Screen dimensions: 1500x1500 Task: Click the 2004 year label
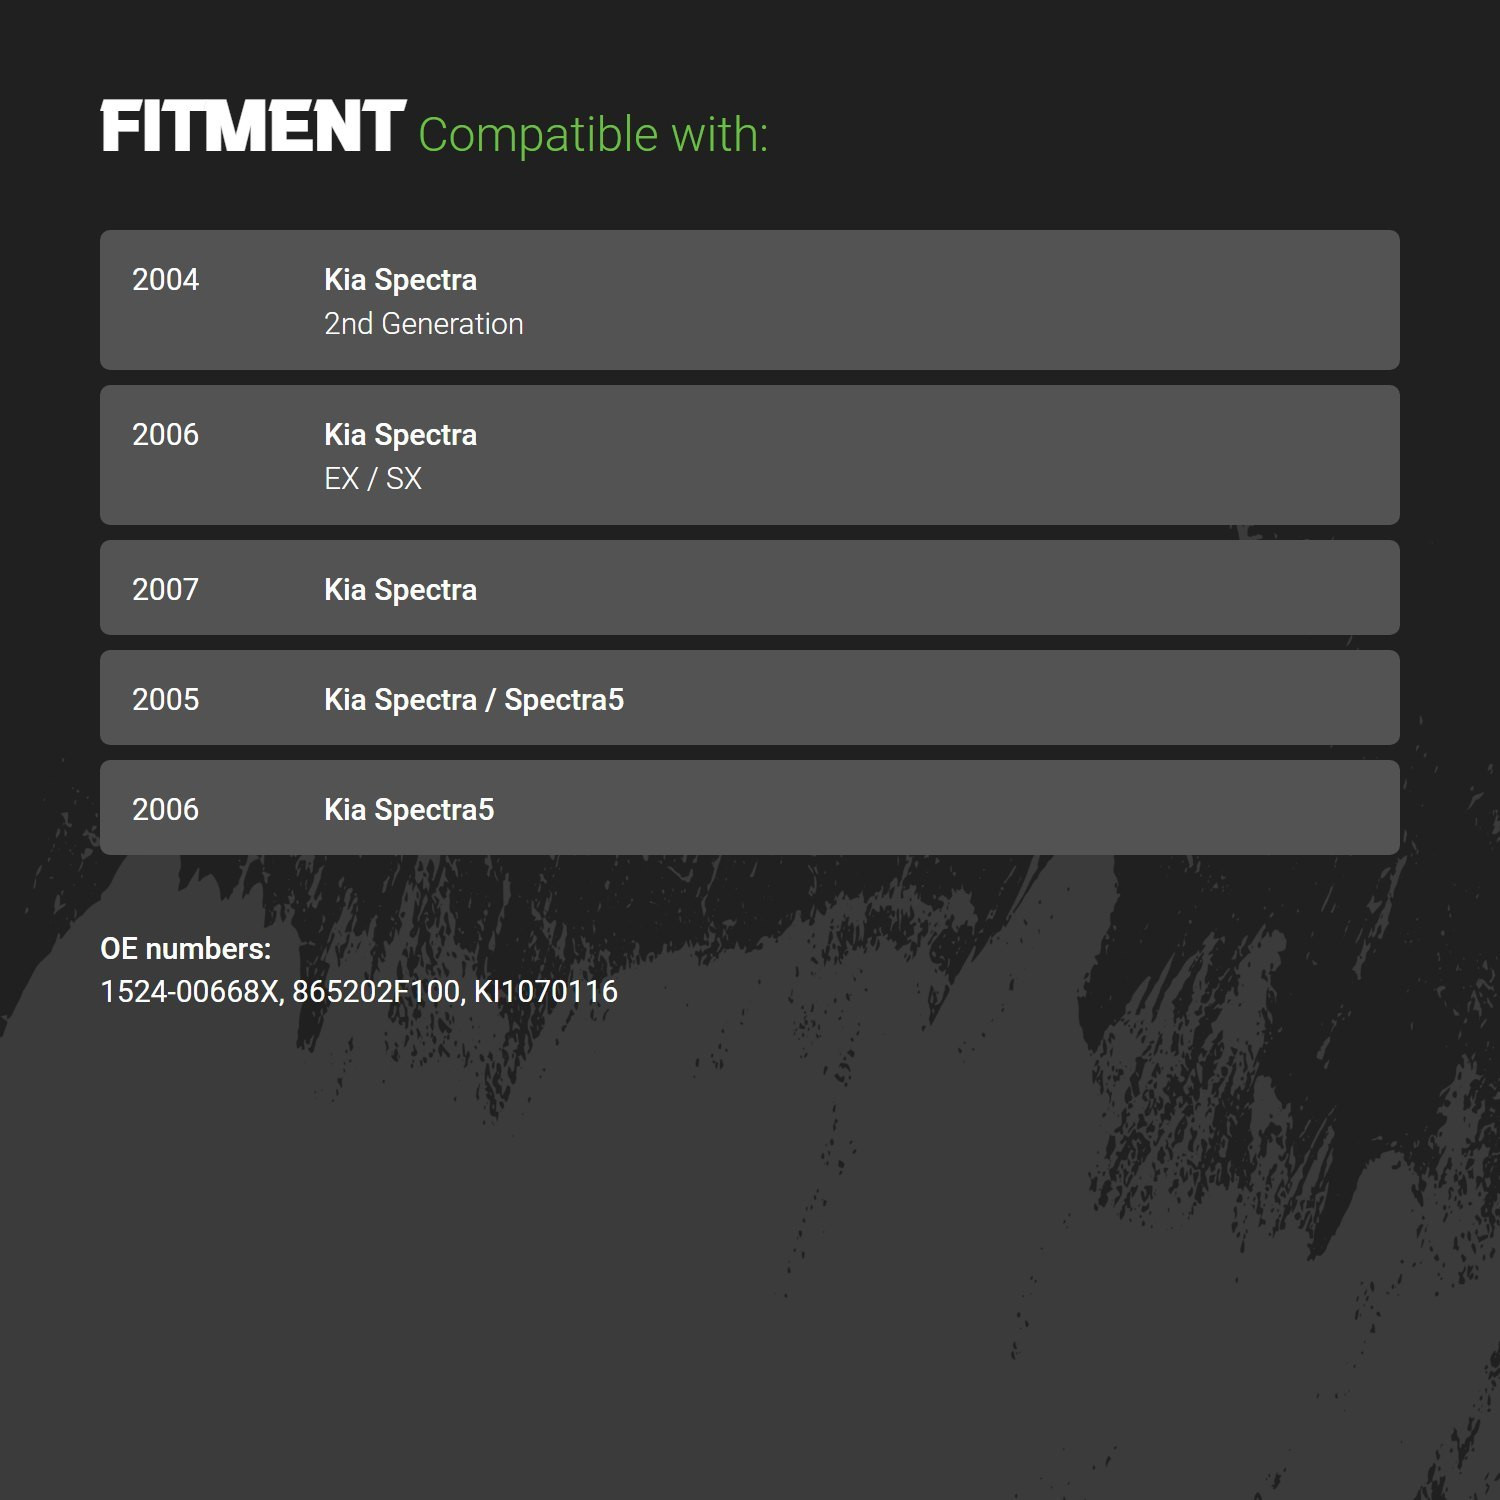tap(165, 280)
